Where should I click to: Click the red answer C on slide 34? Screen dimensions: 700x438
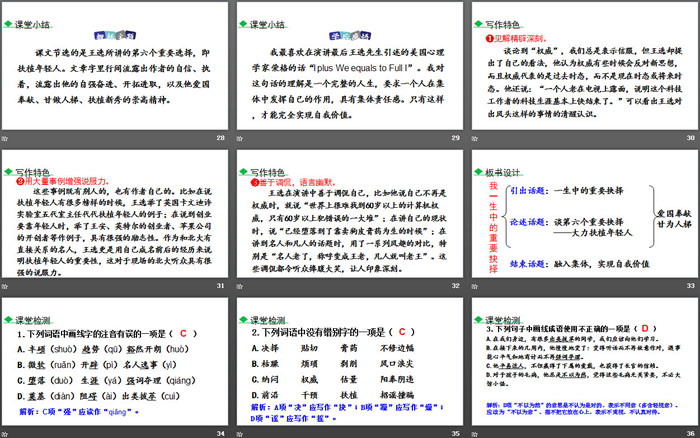pyautogui.click(x=183, y=334)
